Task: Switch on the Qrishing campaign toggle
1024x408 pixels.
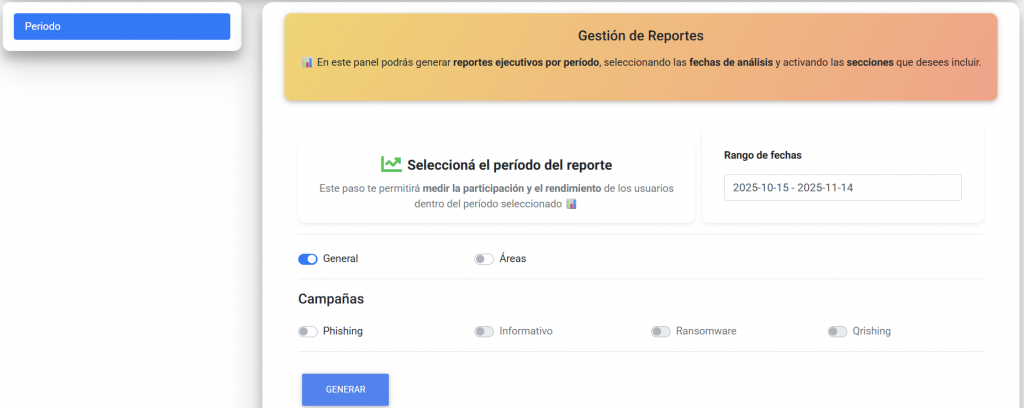Action: (837, 331)
